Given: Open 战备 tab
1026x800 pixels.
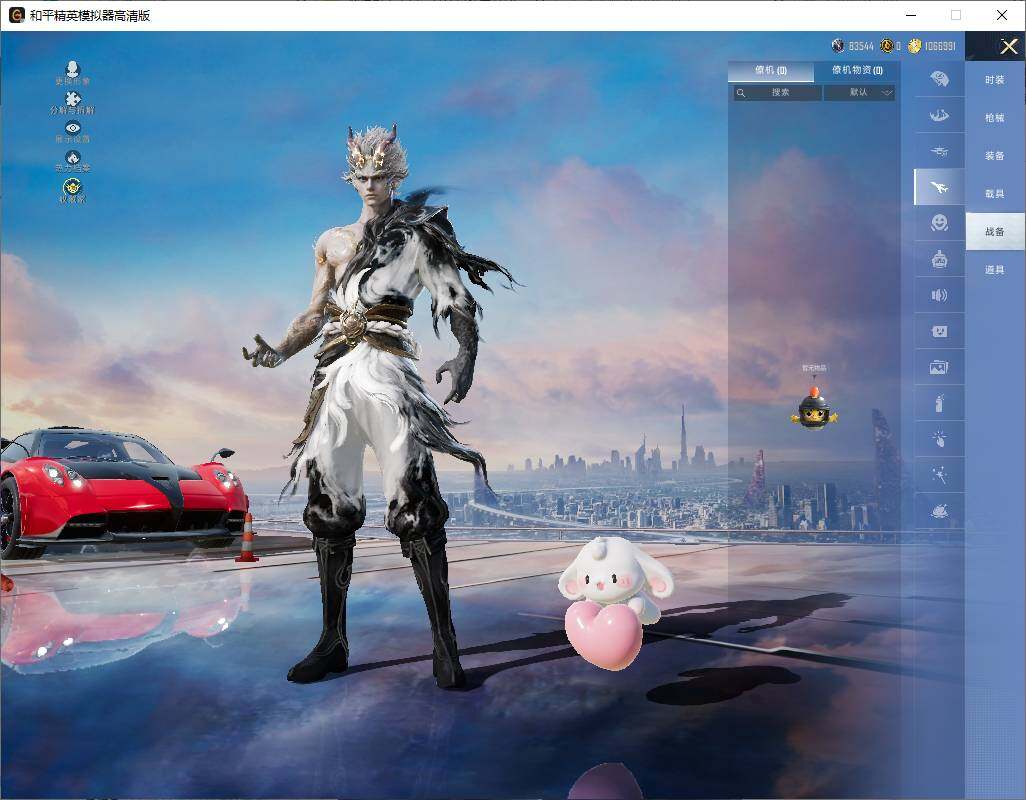Looking at the screenshot, I should tap(995, 232).
